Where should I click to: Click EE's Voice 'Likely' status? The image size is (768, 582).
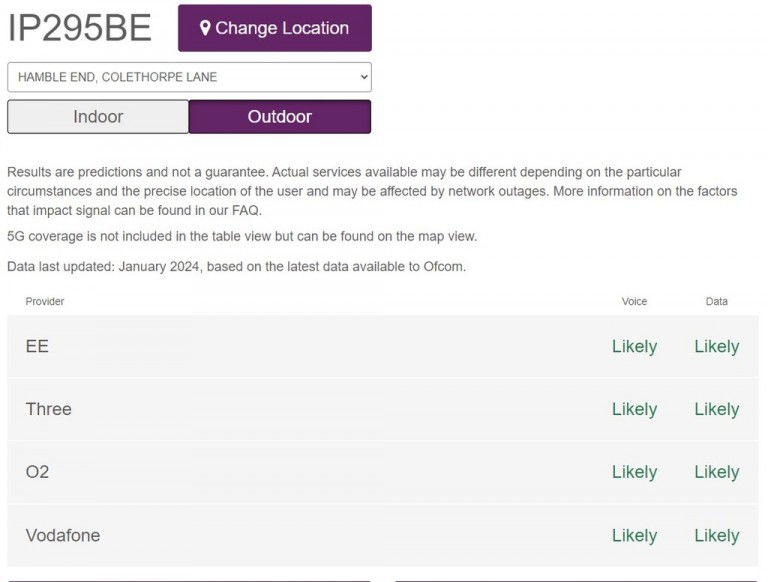[x=634, y=346]
